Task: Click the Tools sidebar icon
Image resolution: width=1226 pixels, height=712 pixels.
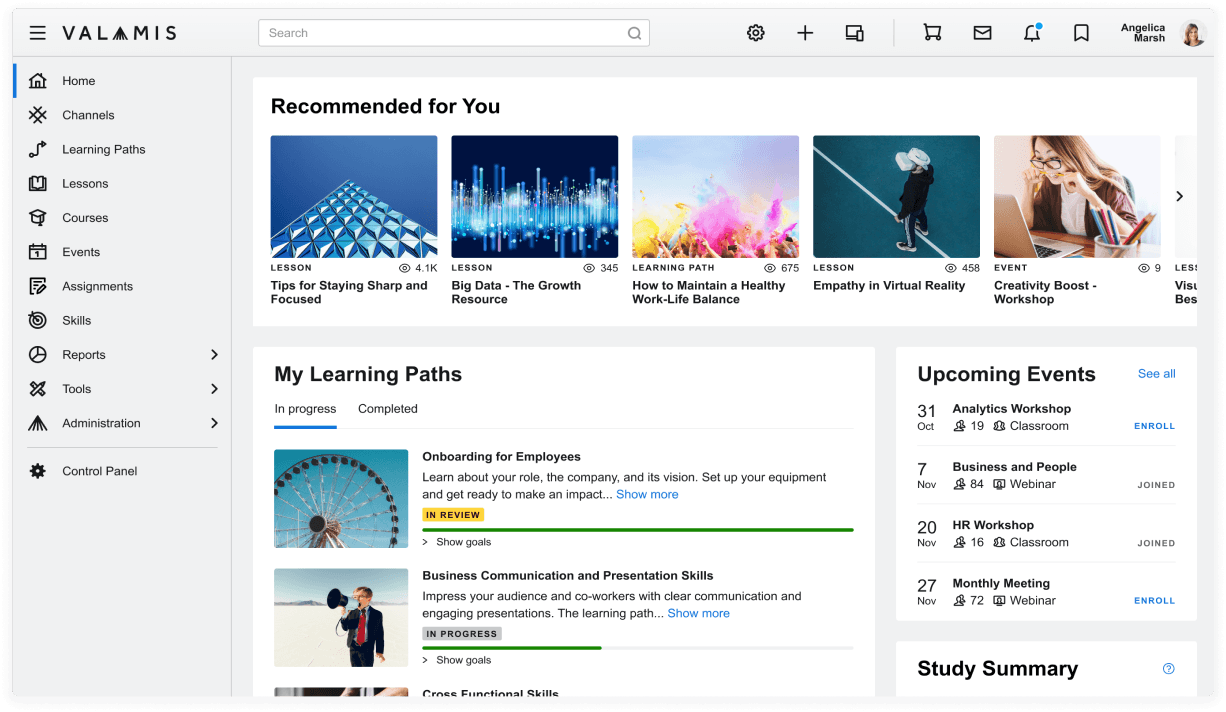Action: pos(38,389)
